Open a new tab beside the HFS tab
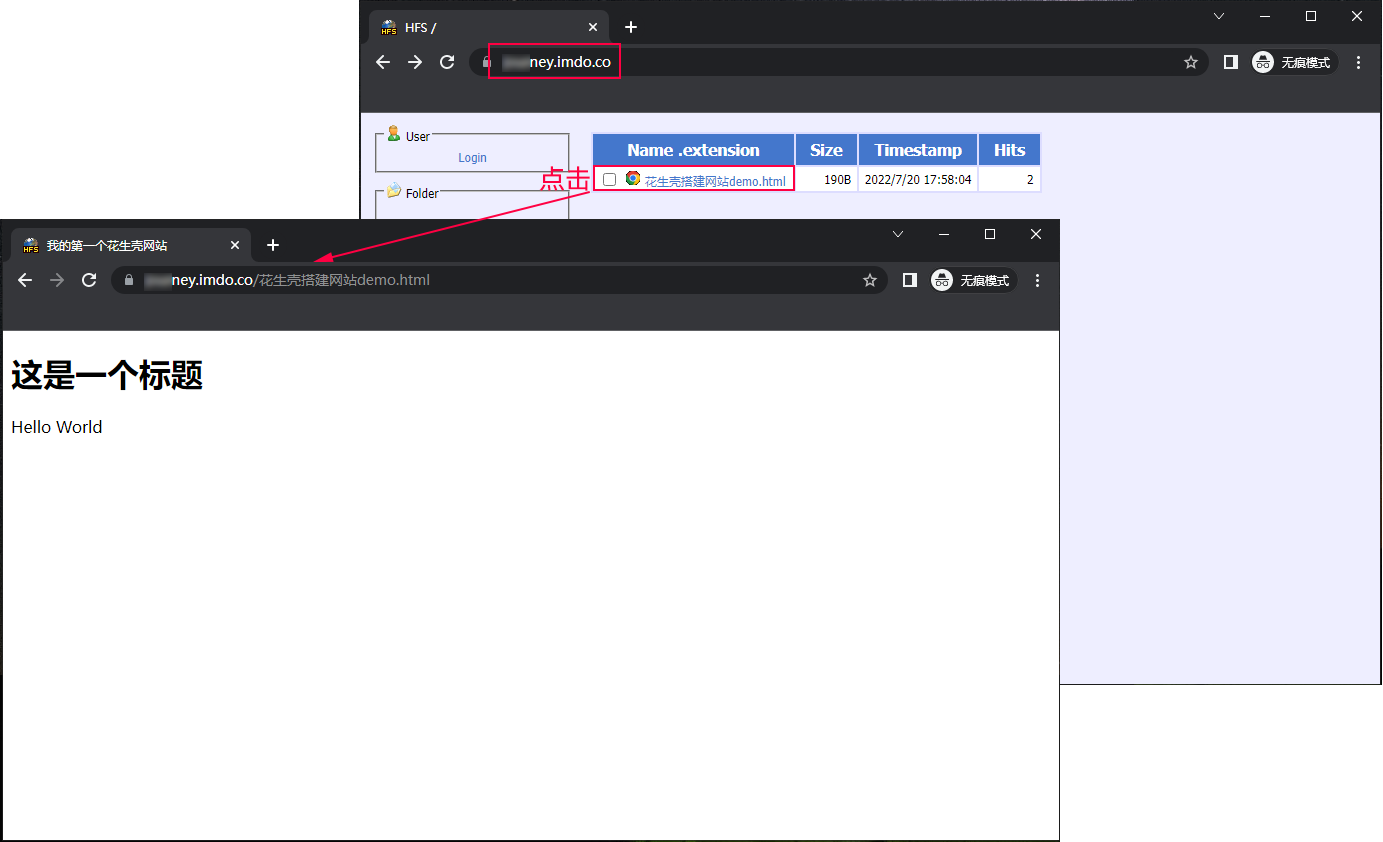Screen dimensions: 1383x842 [630, 27]
